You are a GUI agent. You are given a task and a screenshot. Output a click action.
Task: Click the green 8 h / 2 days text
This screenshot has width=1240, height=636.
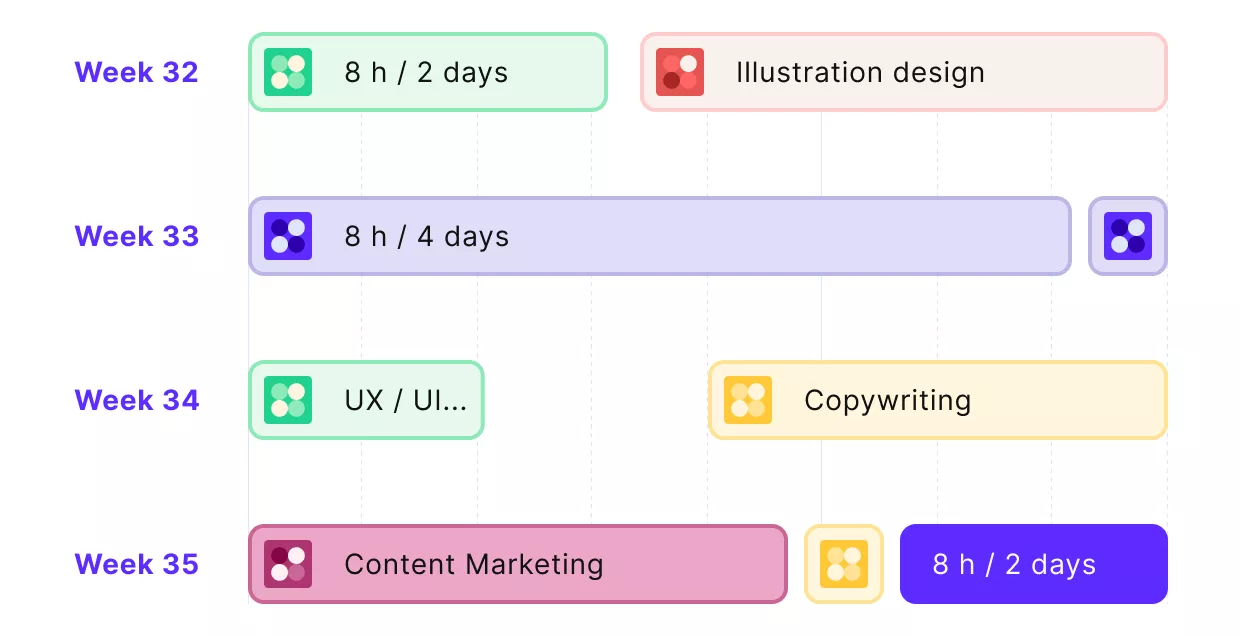(427, 72)
